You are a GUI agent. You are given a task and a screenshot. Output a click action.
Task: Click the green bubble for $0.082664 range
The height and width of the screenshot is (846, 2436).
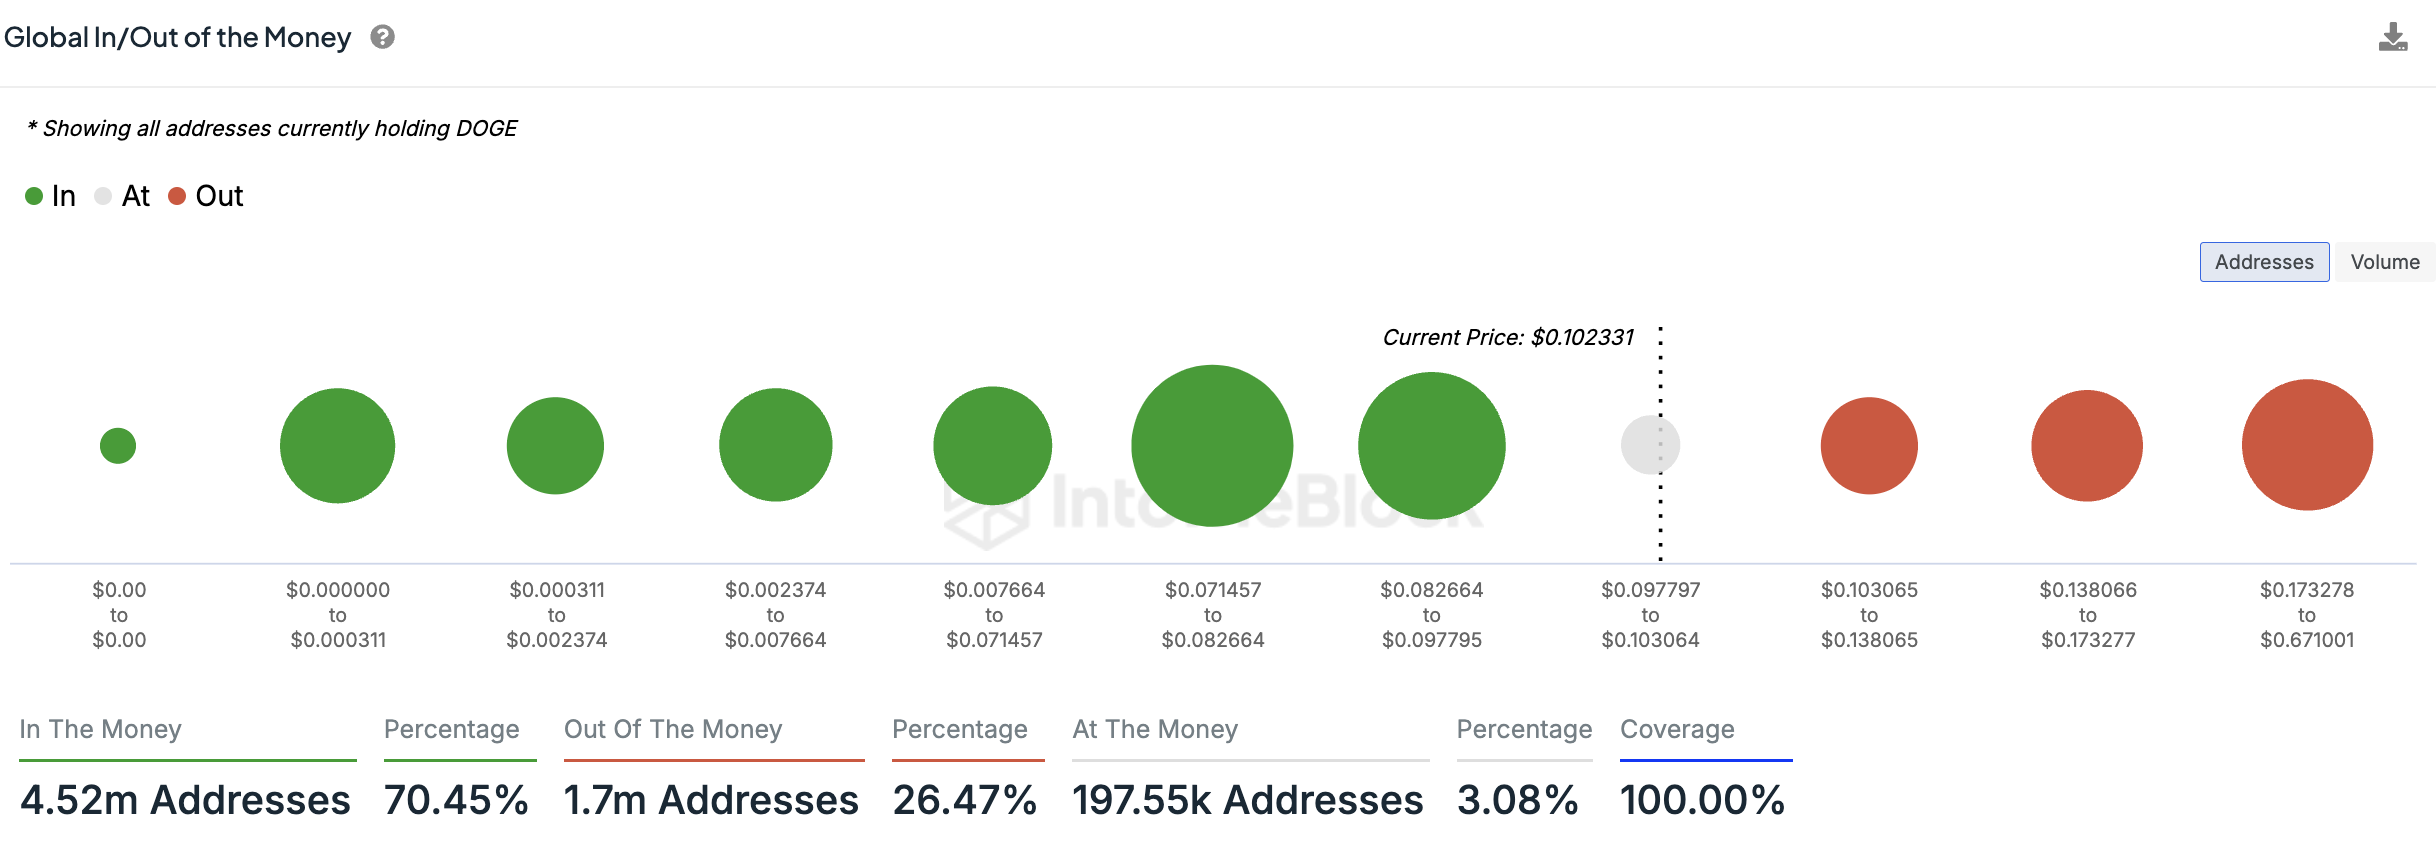(x=1431, y=445)
